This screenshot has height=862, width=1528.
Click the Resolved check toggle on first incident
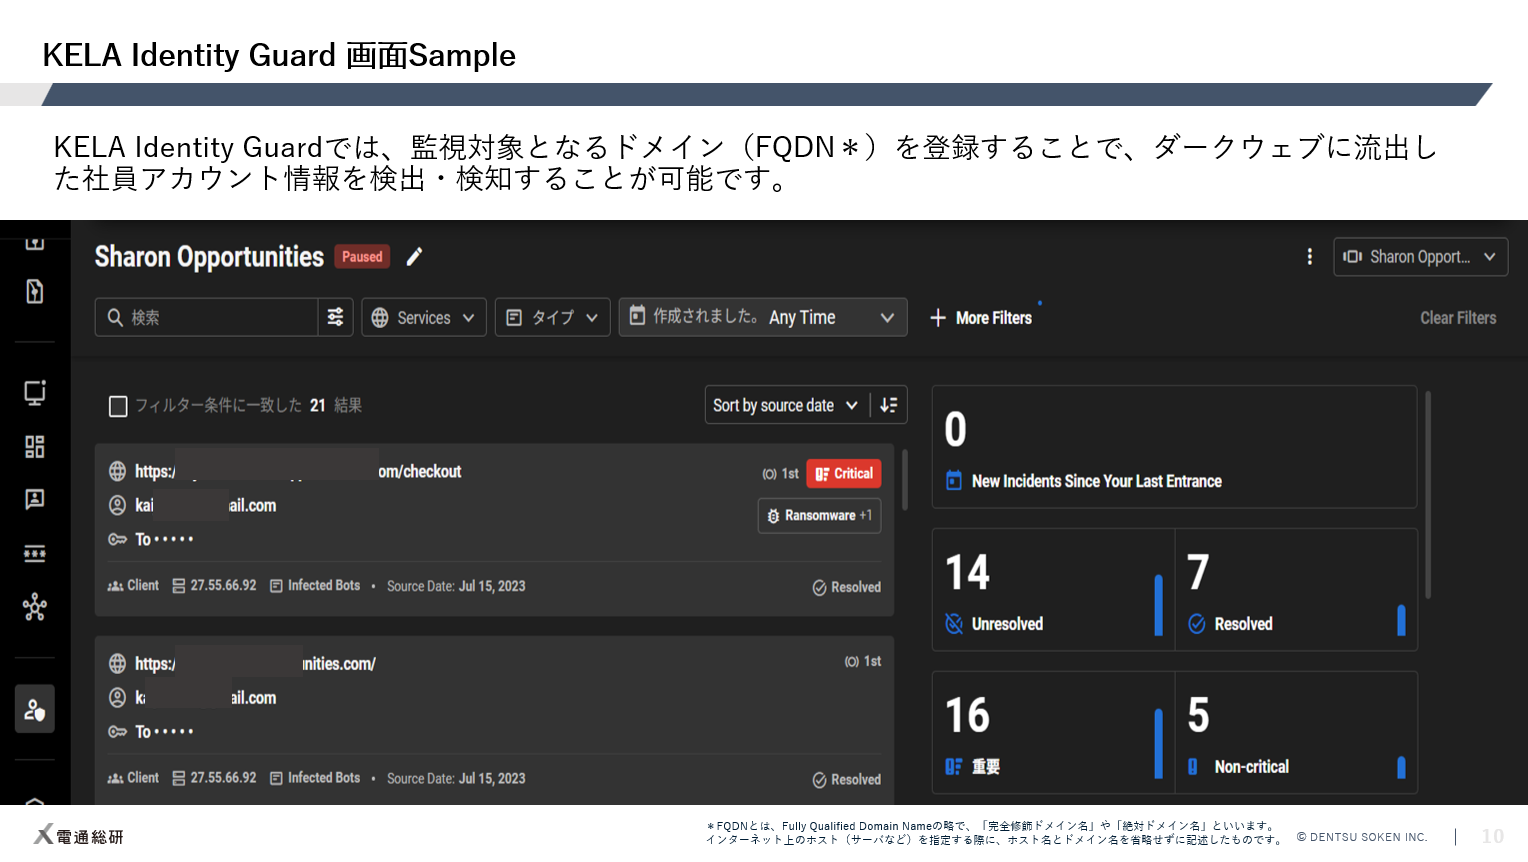(x=846, y=587)
